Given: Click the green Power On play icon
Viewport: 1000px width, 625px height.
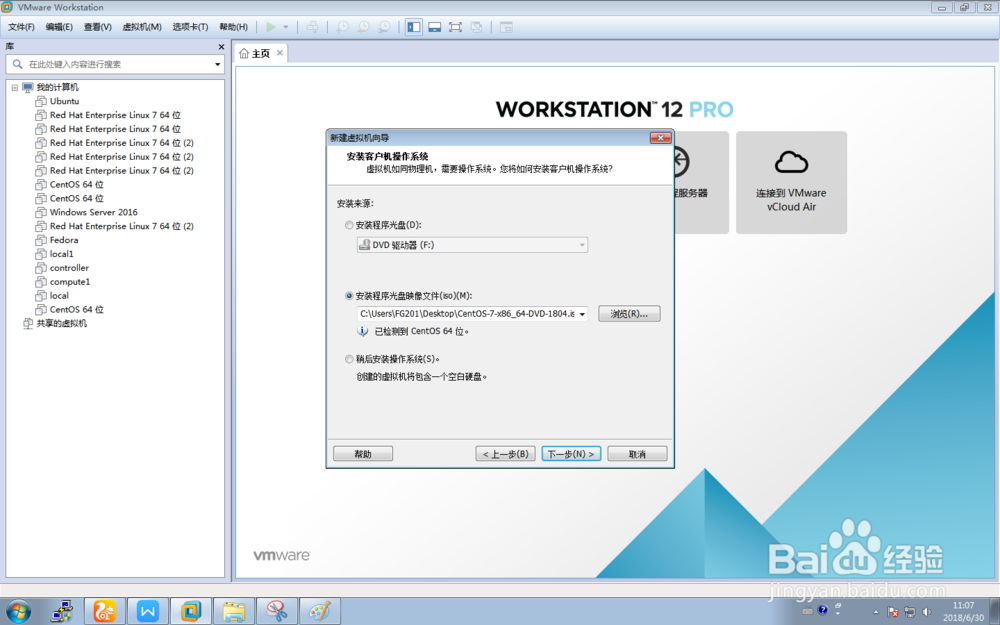Looking at the screenshot, I should click(271, 27).
